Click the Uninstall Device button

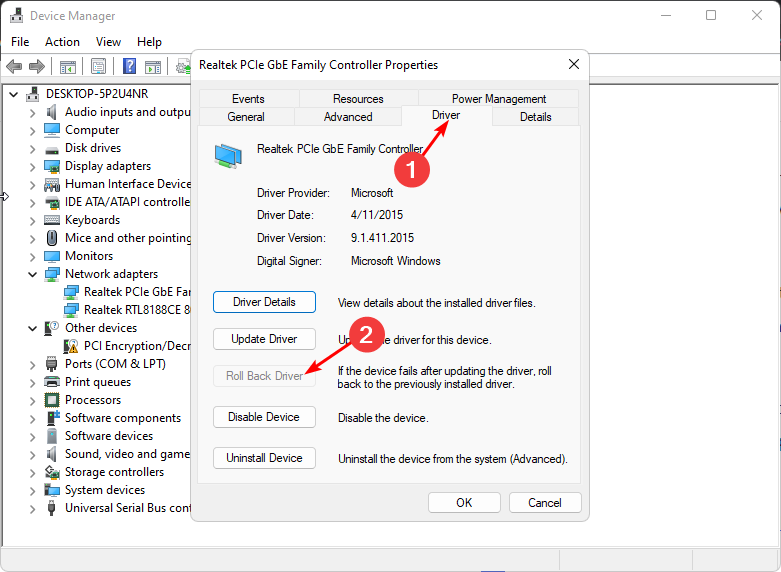tap(264, 458)
